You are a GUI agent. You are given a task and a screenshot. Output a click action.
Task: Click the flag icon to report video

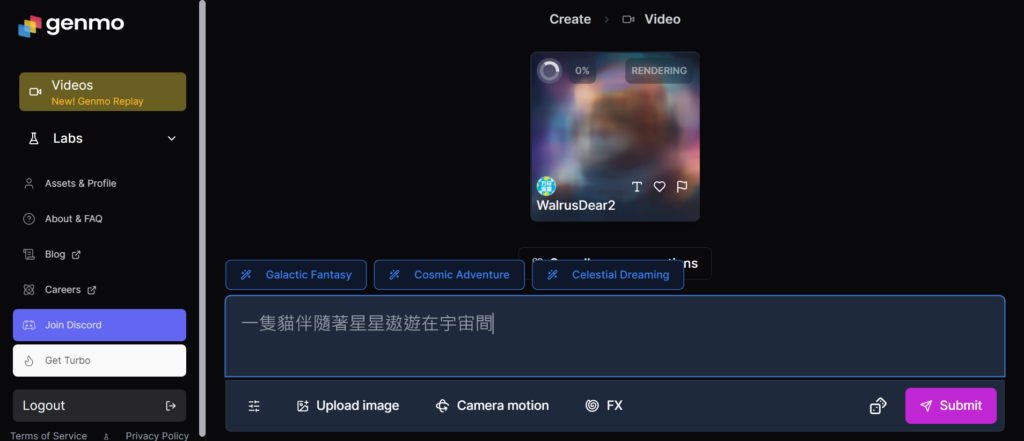[682, 187]
